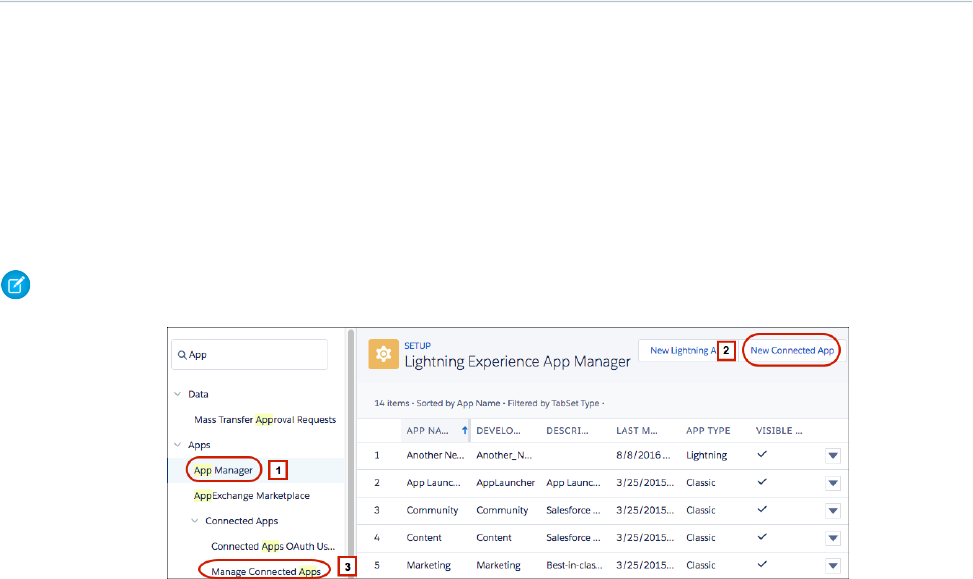This screenshot has height=579, width=973.
Task: Open row menu for Another Ne... app
Action: (833, 456)
